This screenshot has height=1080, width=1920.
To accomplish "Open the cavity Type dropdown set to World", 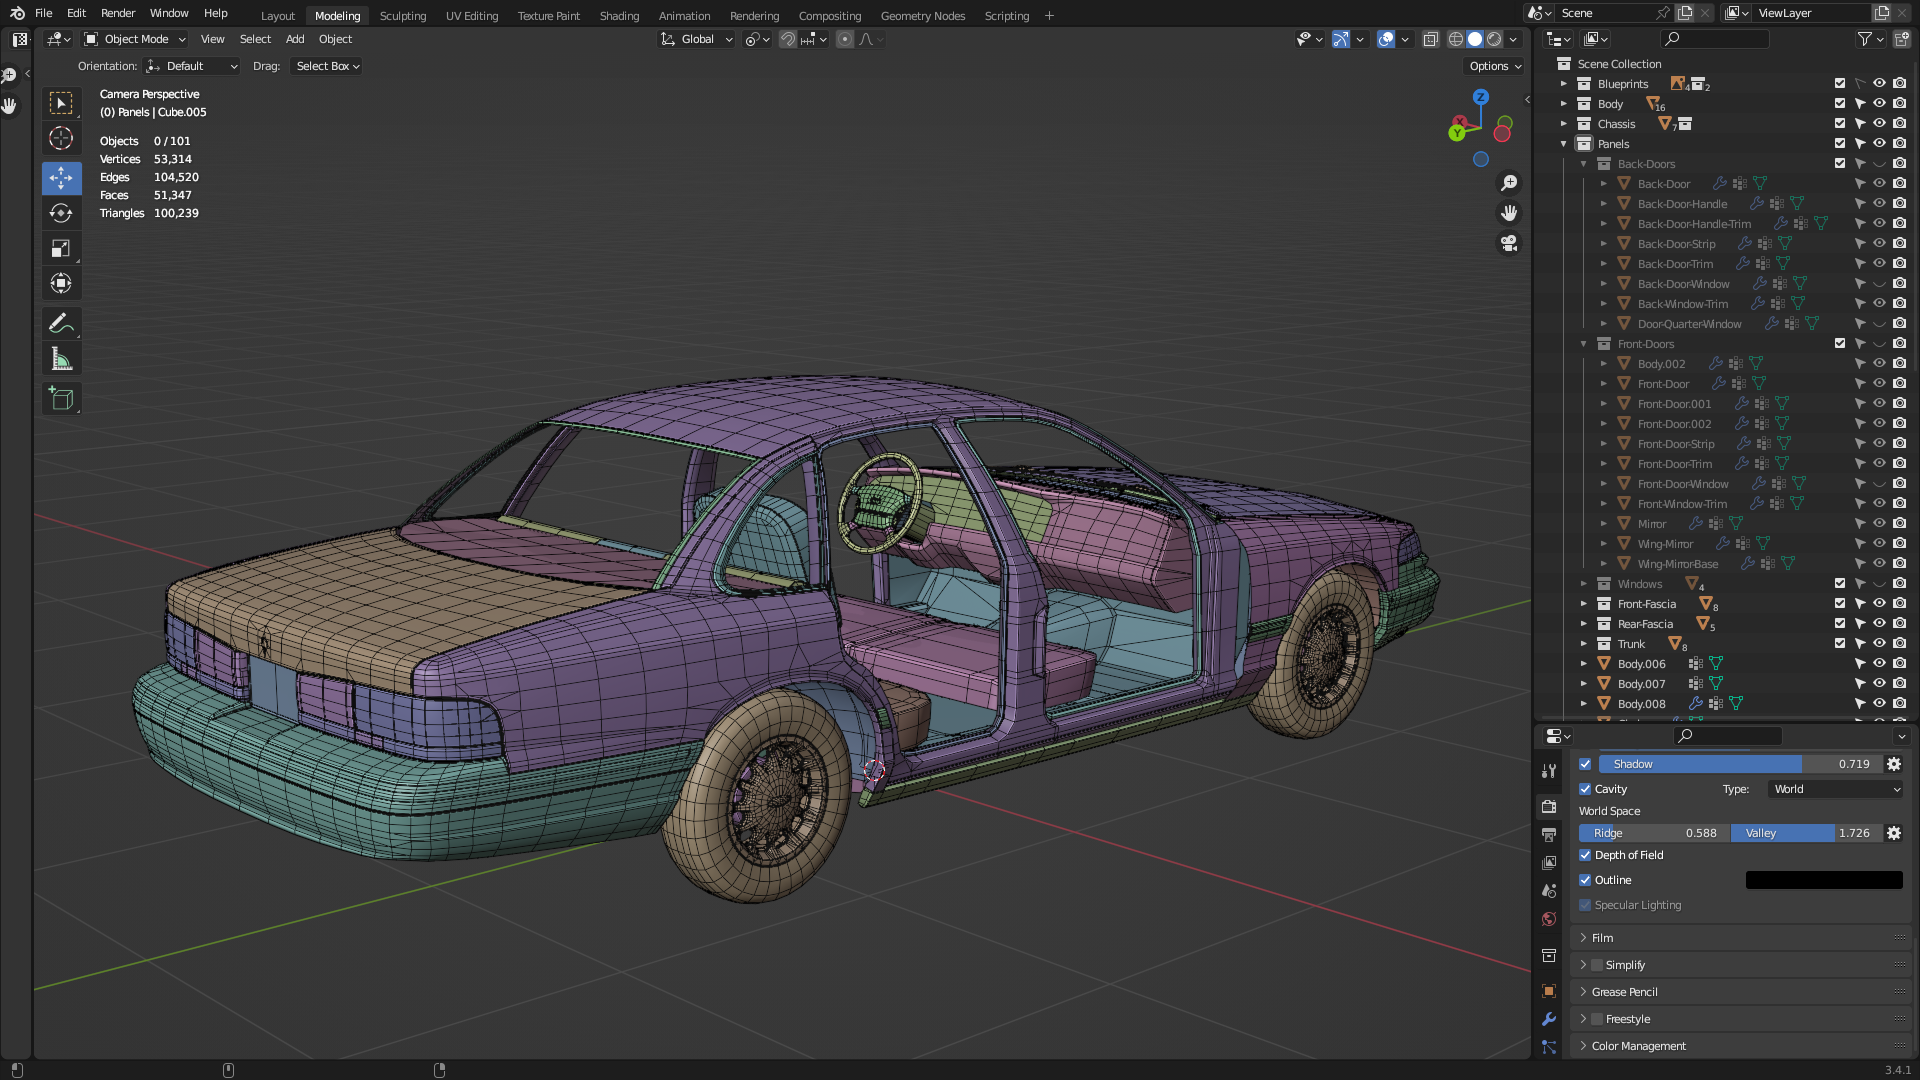I will coord(1836,789).
